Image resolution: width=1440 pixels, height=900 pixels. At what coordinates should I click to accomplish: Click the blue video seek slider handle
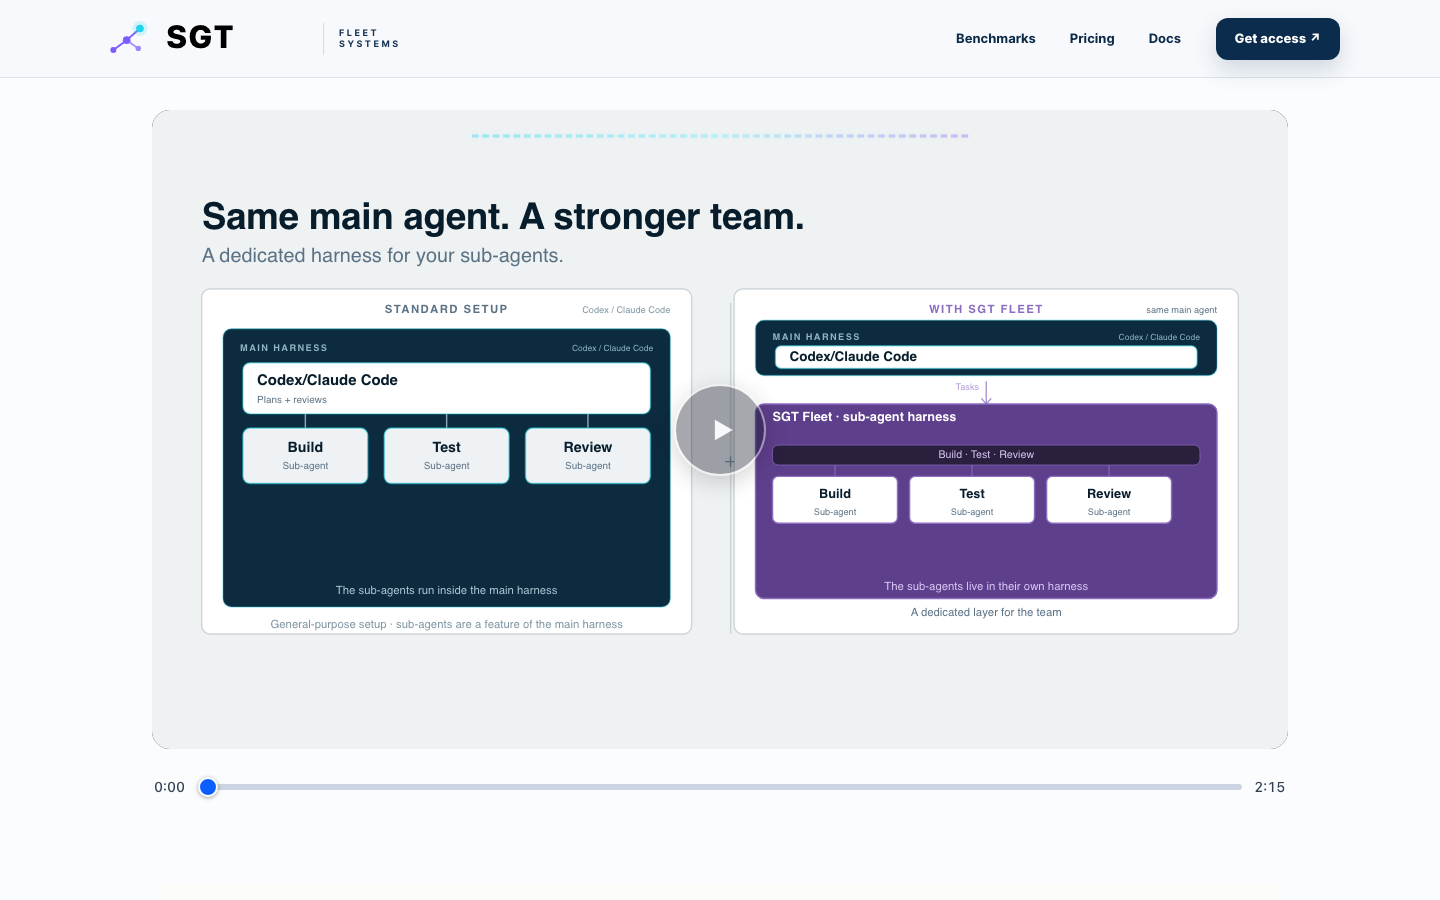(x=208, y=787)
